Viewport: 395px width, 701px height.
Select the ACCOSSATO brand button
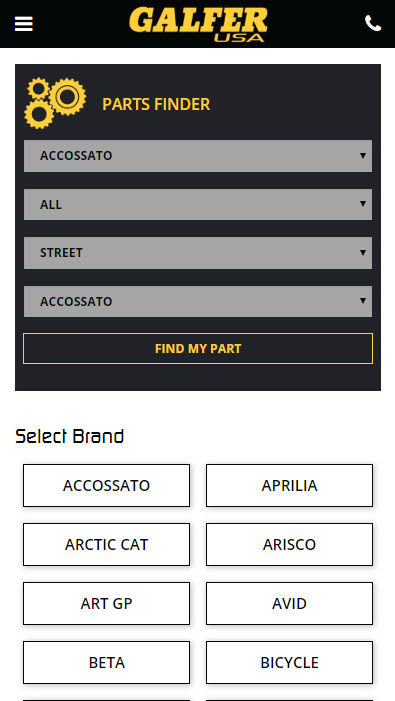coord(106,486)
